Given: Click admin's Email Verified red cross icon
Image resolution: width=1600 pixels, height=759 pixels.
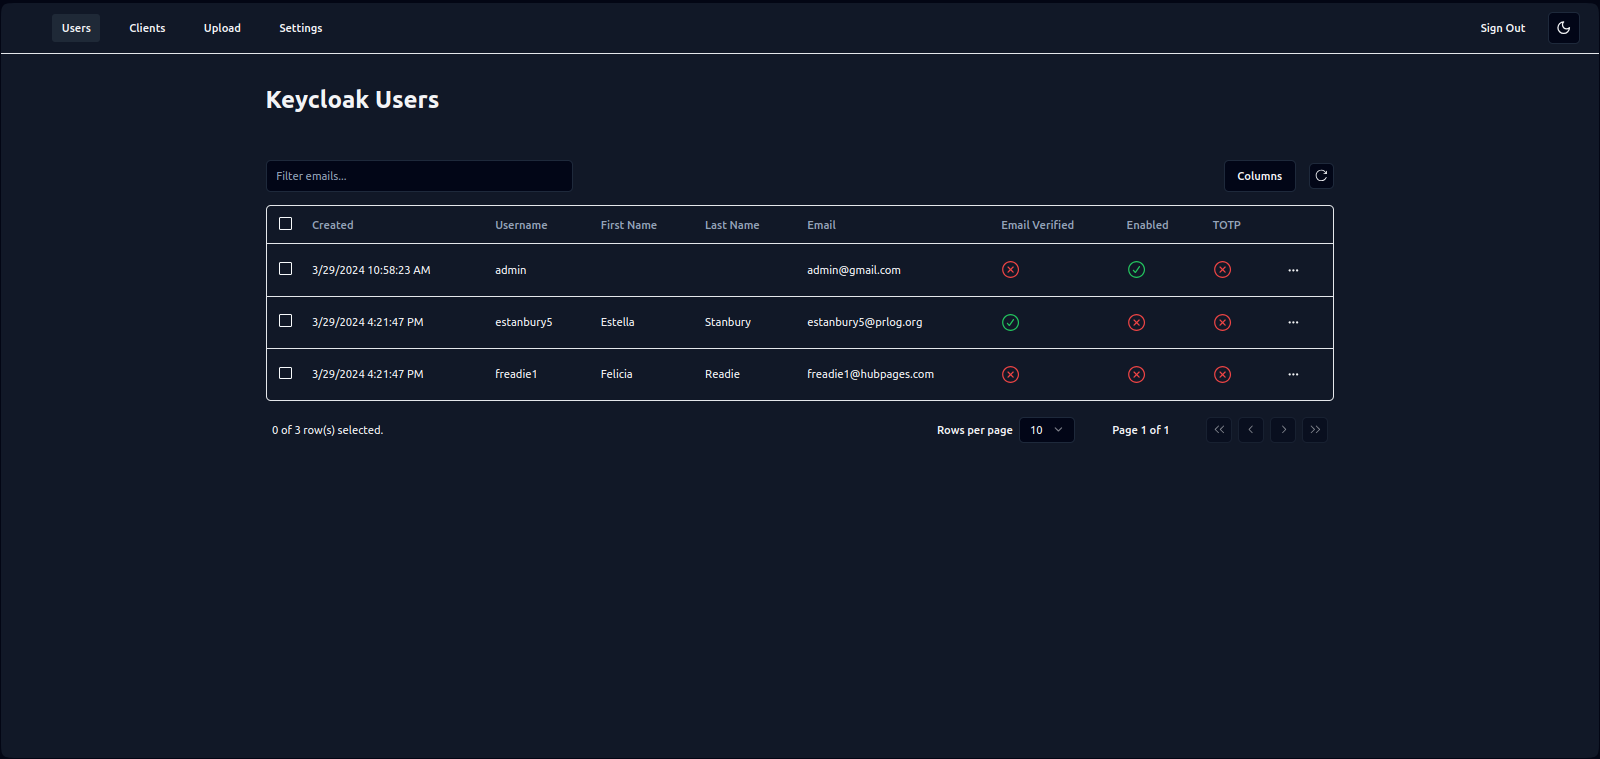Looking at the screenshot, I should (x=1011, y=270).
